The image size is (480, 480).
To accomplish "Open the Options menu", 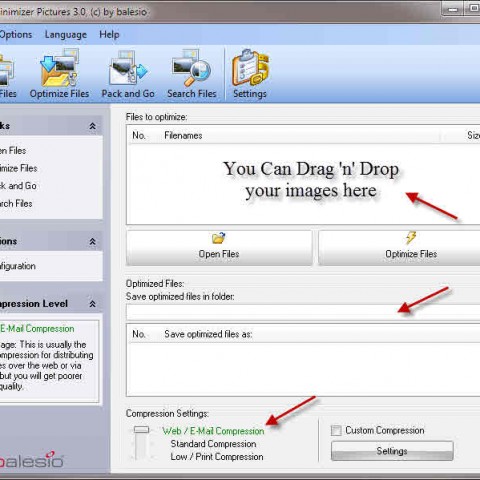I will 16,34.
